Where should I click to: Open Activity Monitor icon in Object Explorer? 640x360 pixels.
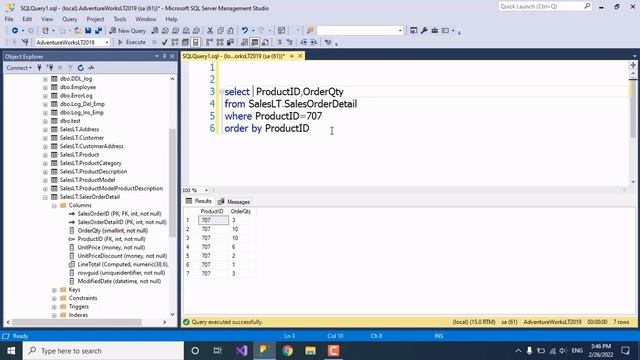pyautogui.click(x=91, y=68)
